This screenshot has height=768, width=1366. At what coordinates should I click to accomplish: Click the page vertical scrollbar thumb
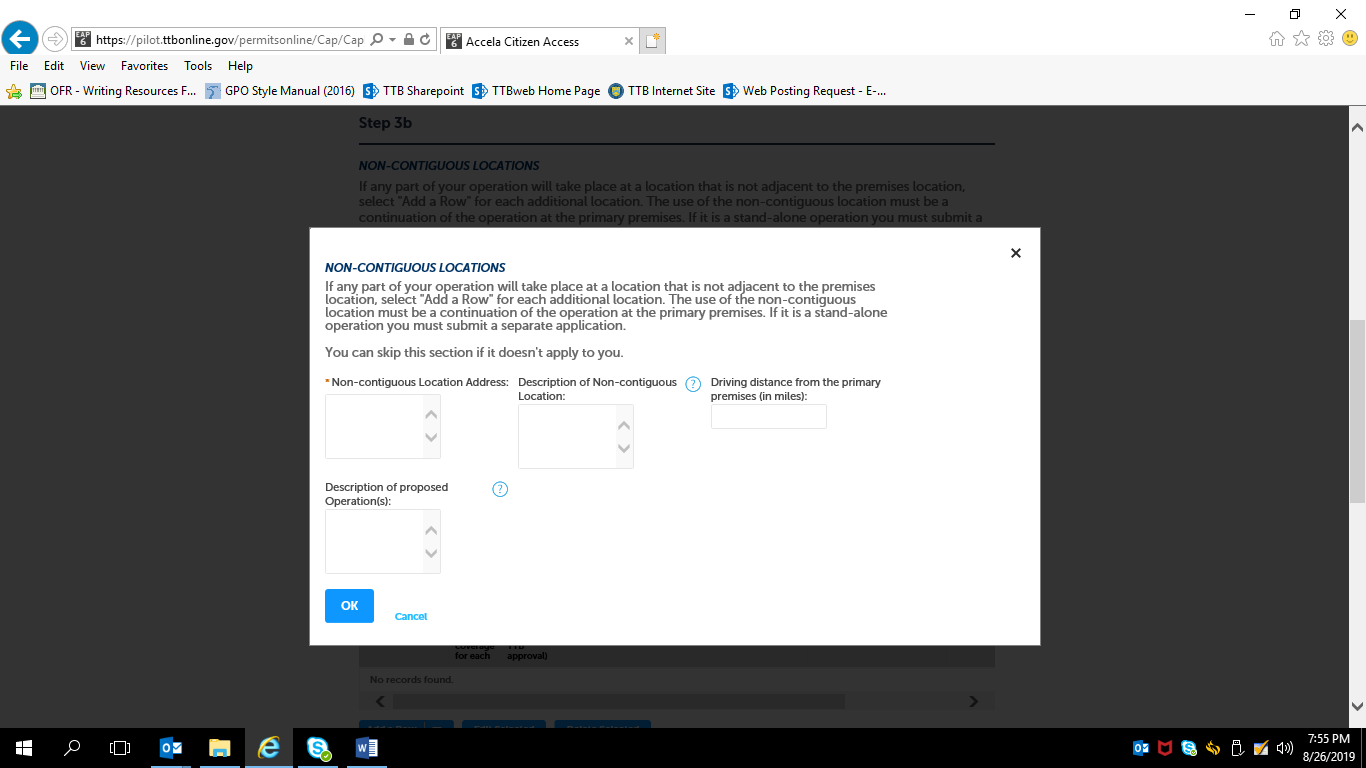pyautogui.click(x=1357, y=411)
